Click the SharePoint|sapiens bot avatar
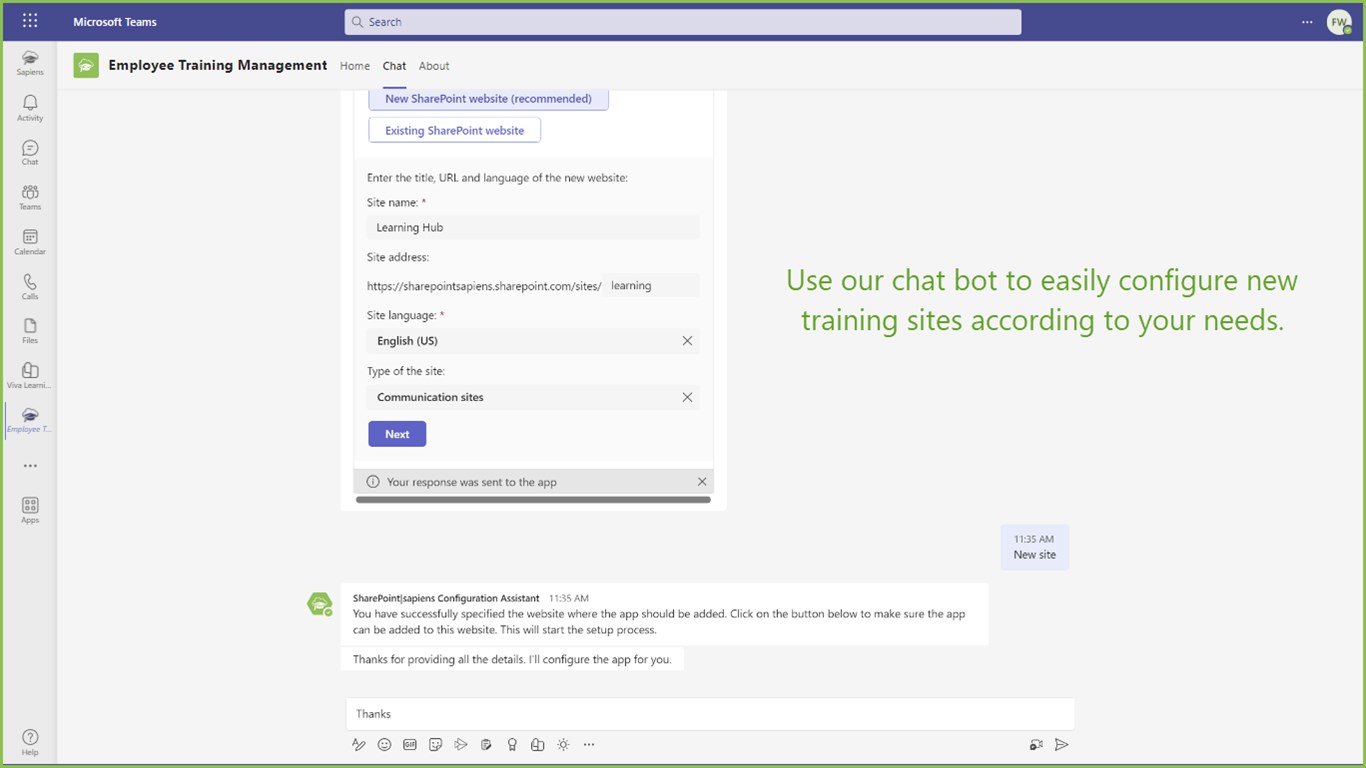 pos(319,603)
